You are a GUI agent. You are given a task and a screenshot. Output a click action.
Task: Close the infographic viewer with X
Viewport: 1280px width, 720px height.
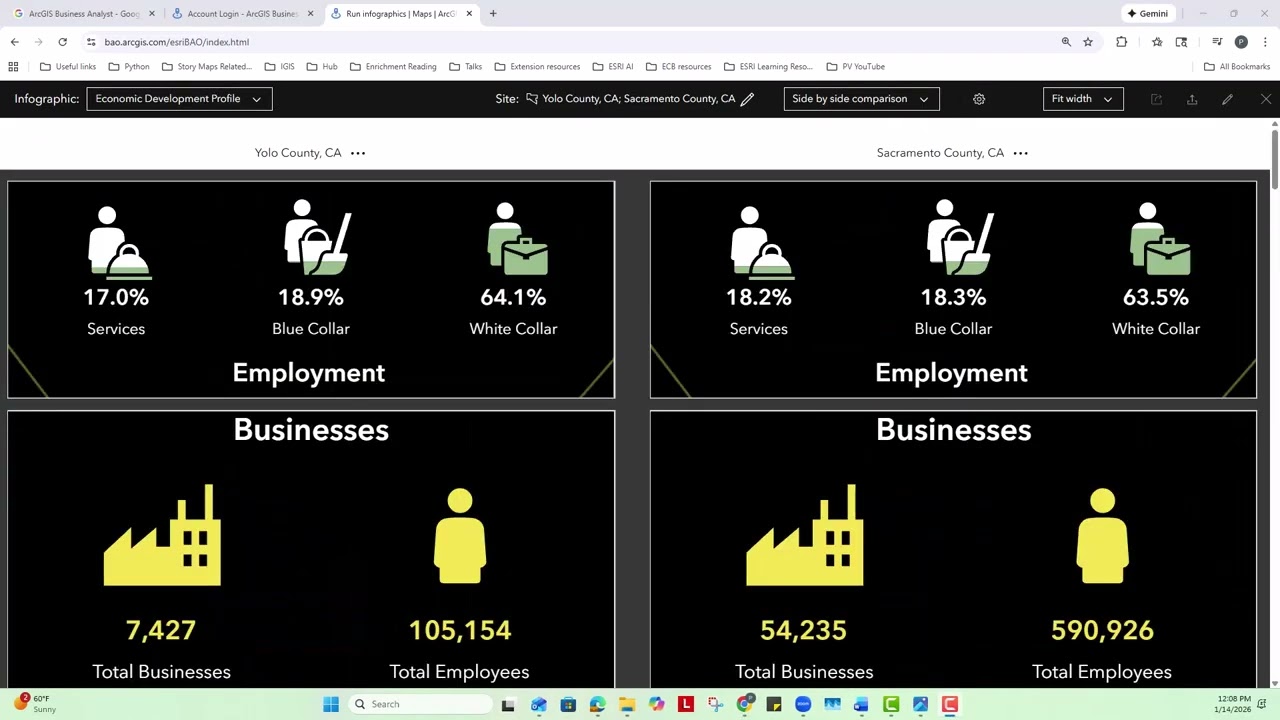(x=1265, y=99)
